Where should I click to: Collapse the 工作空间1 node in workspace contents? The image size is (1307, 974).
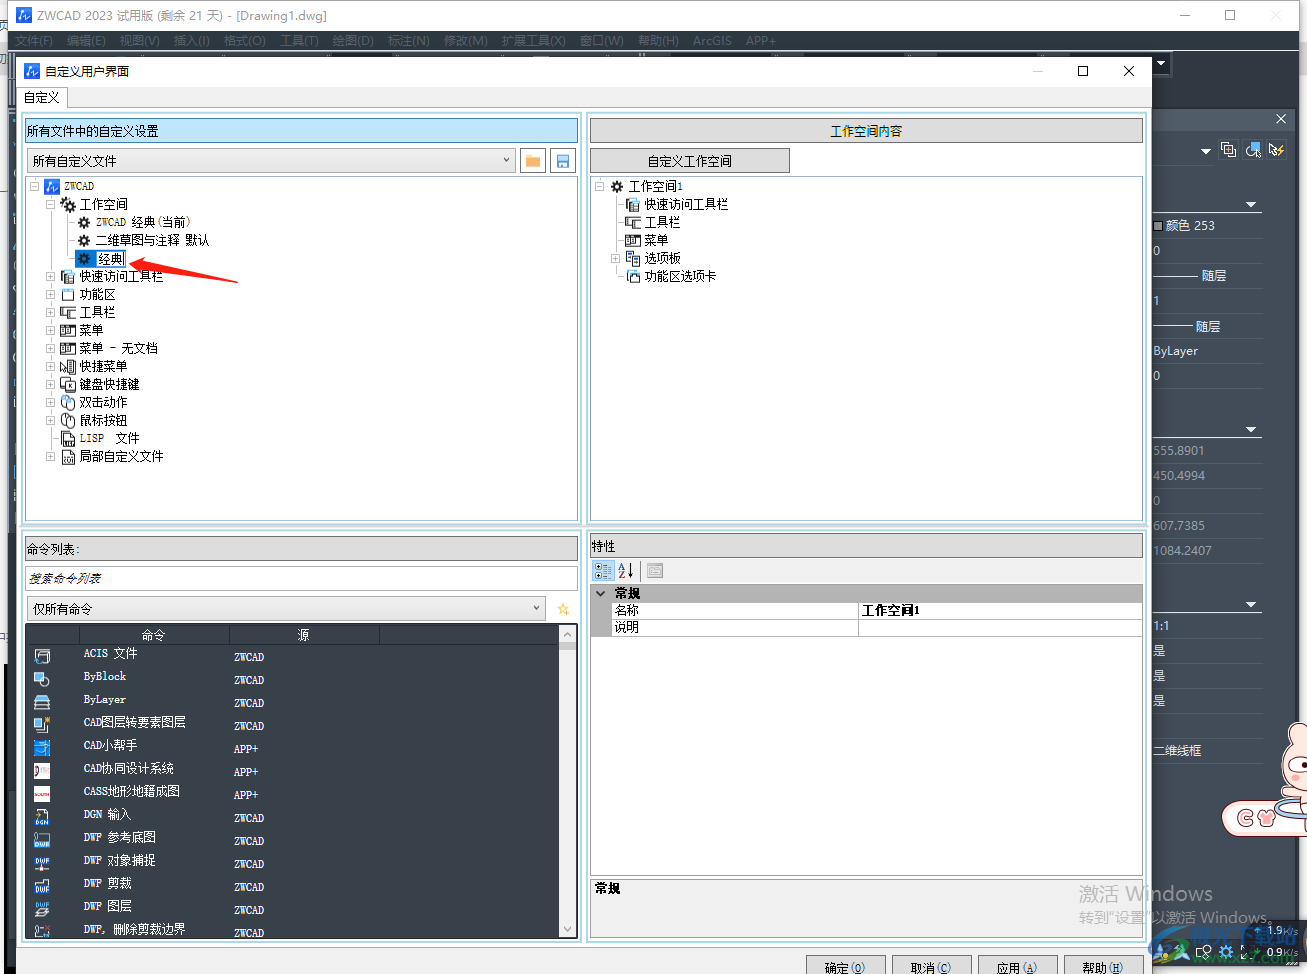tap(599, 186)
